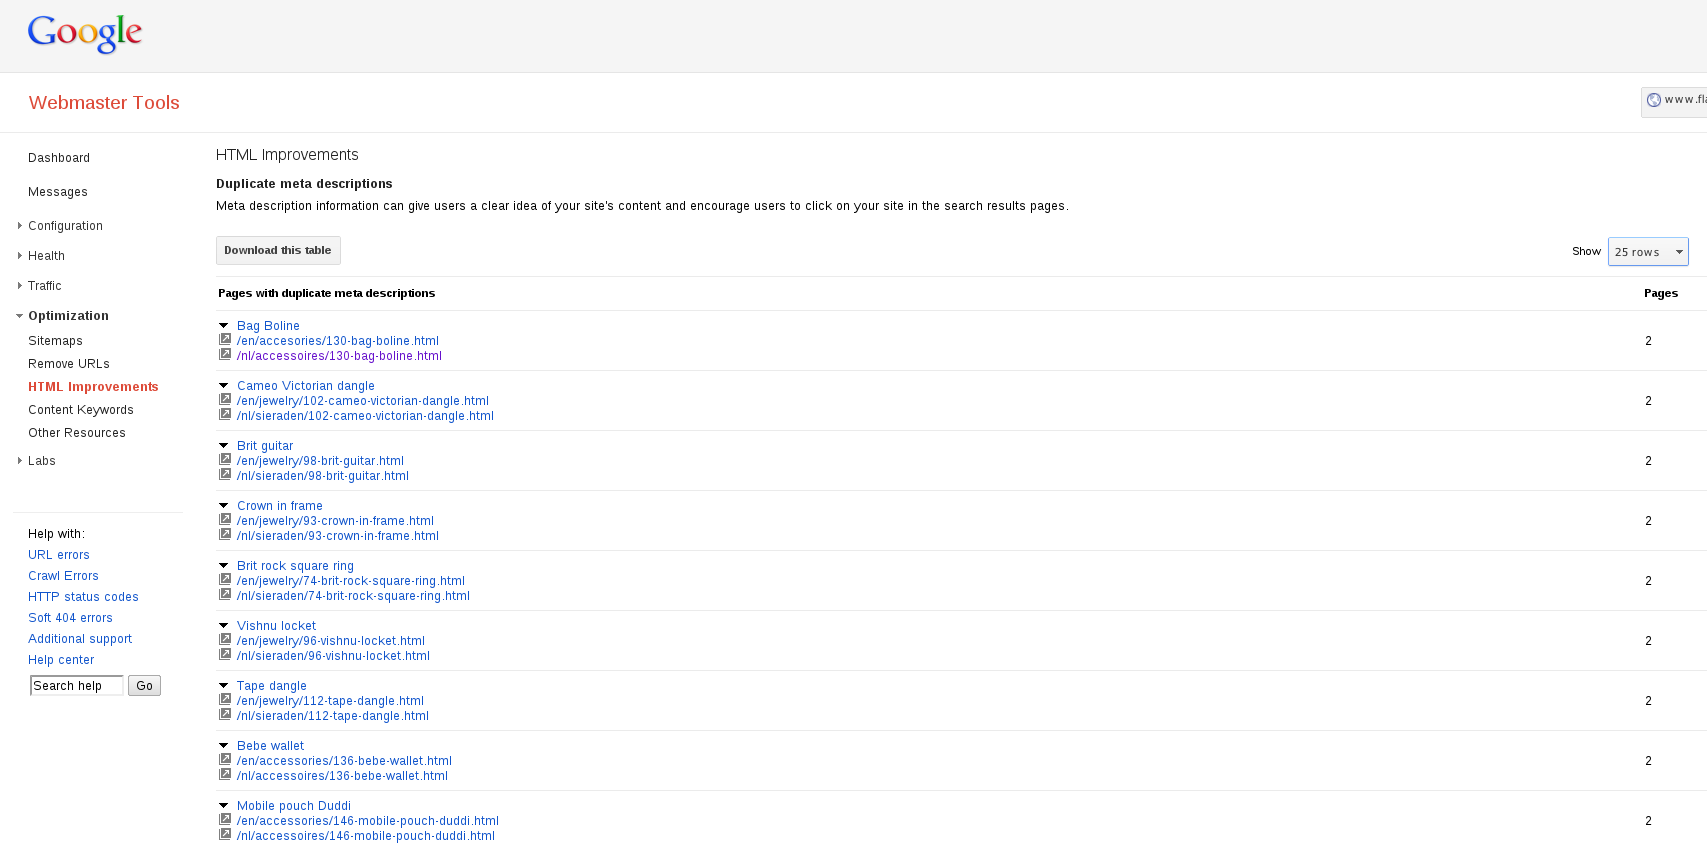Open external icon for /en/jewelry/98-brit-guitar.html
Viewport: 1707px width, 846px height.
click(x=225, y=460)
